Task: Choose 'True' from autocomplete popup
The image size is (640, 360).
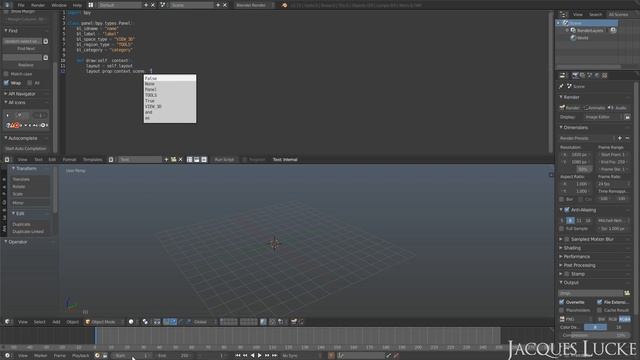Action: coord(170,101)
